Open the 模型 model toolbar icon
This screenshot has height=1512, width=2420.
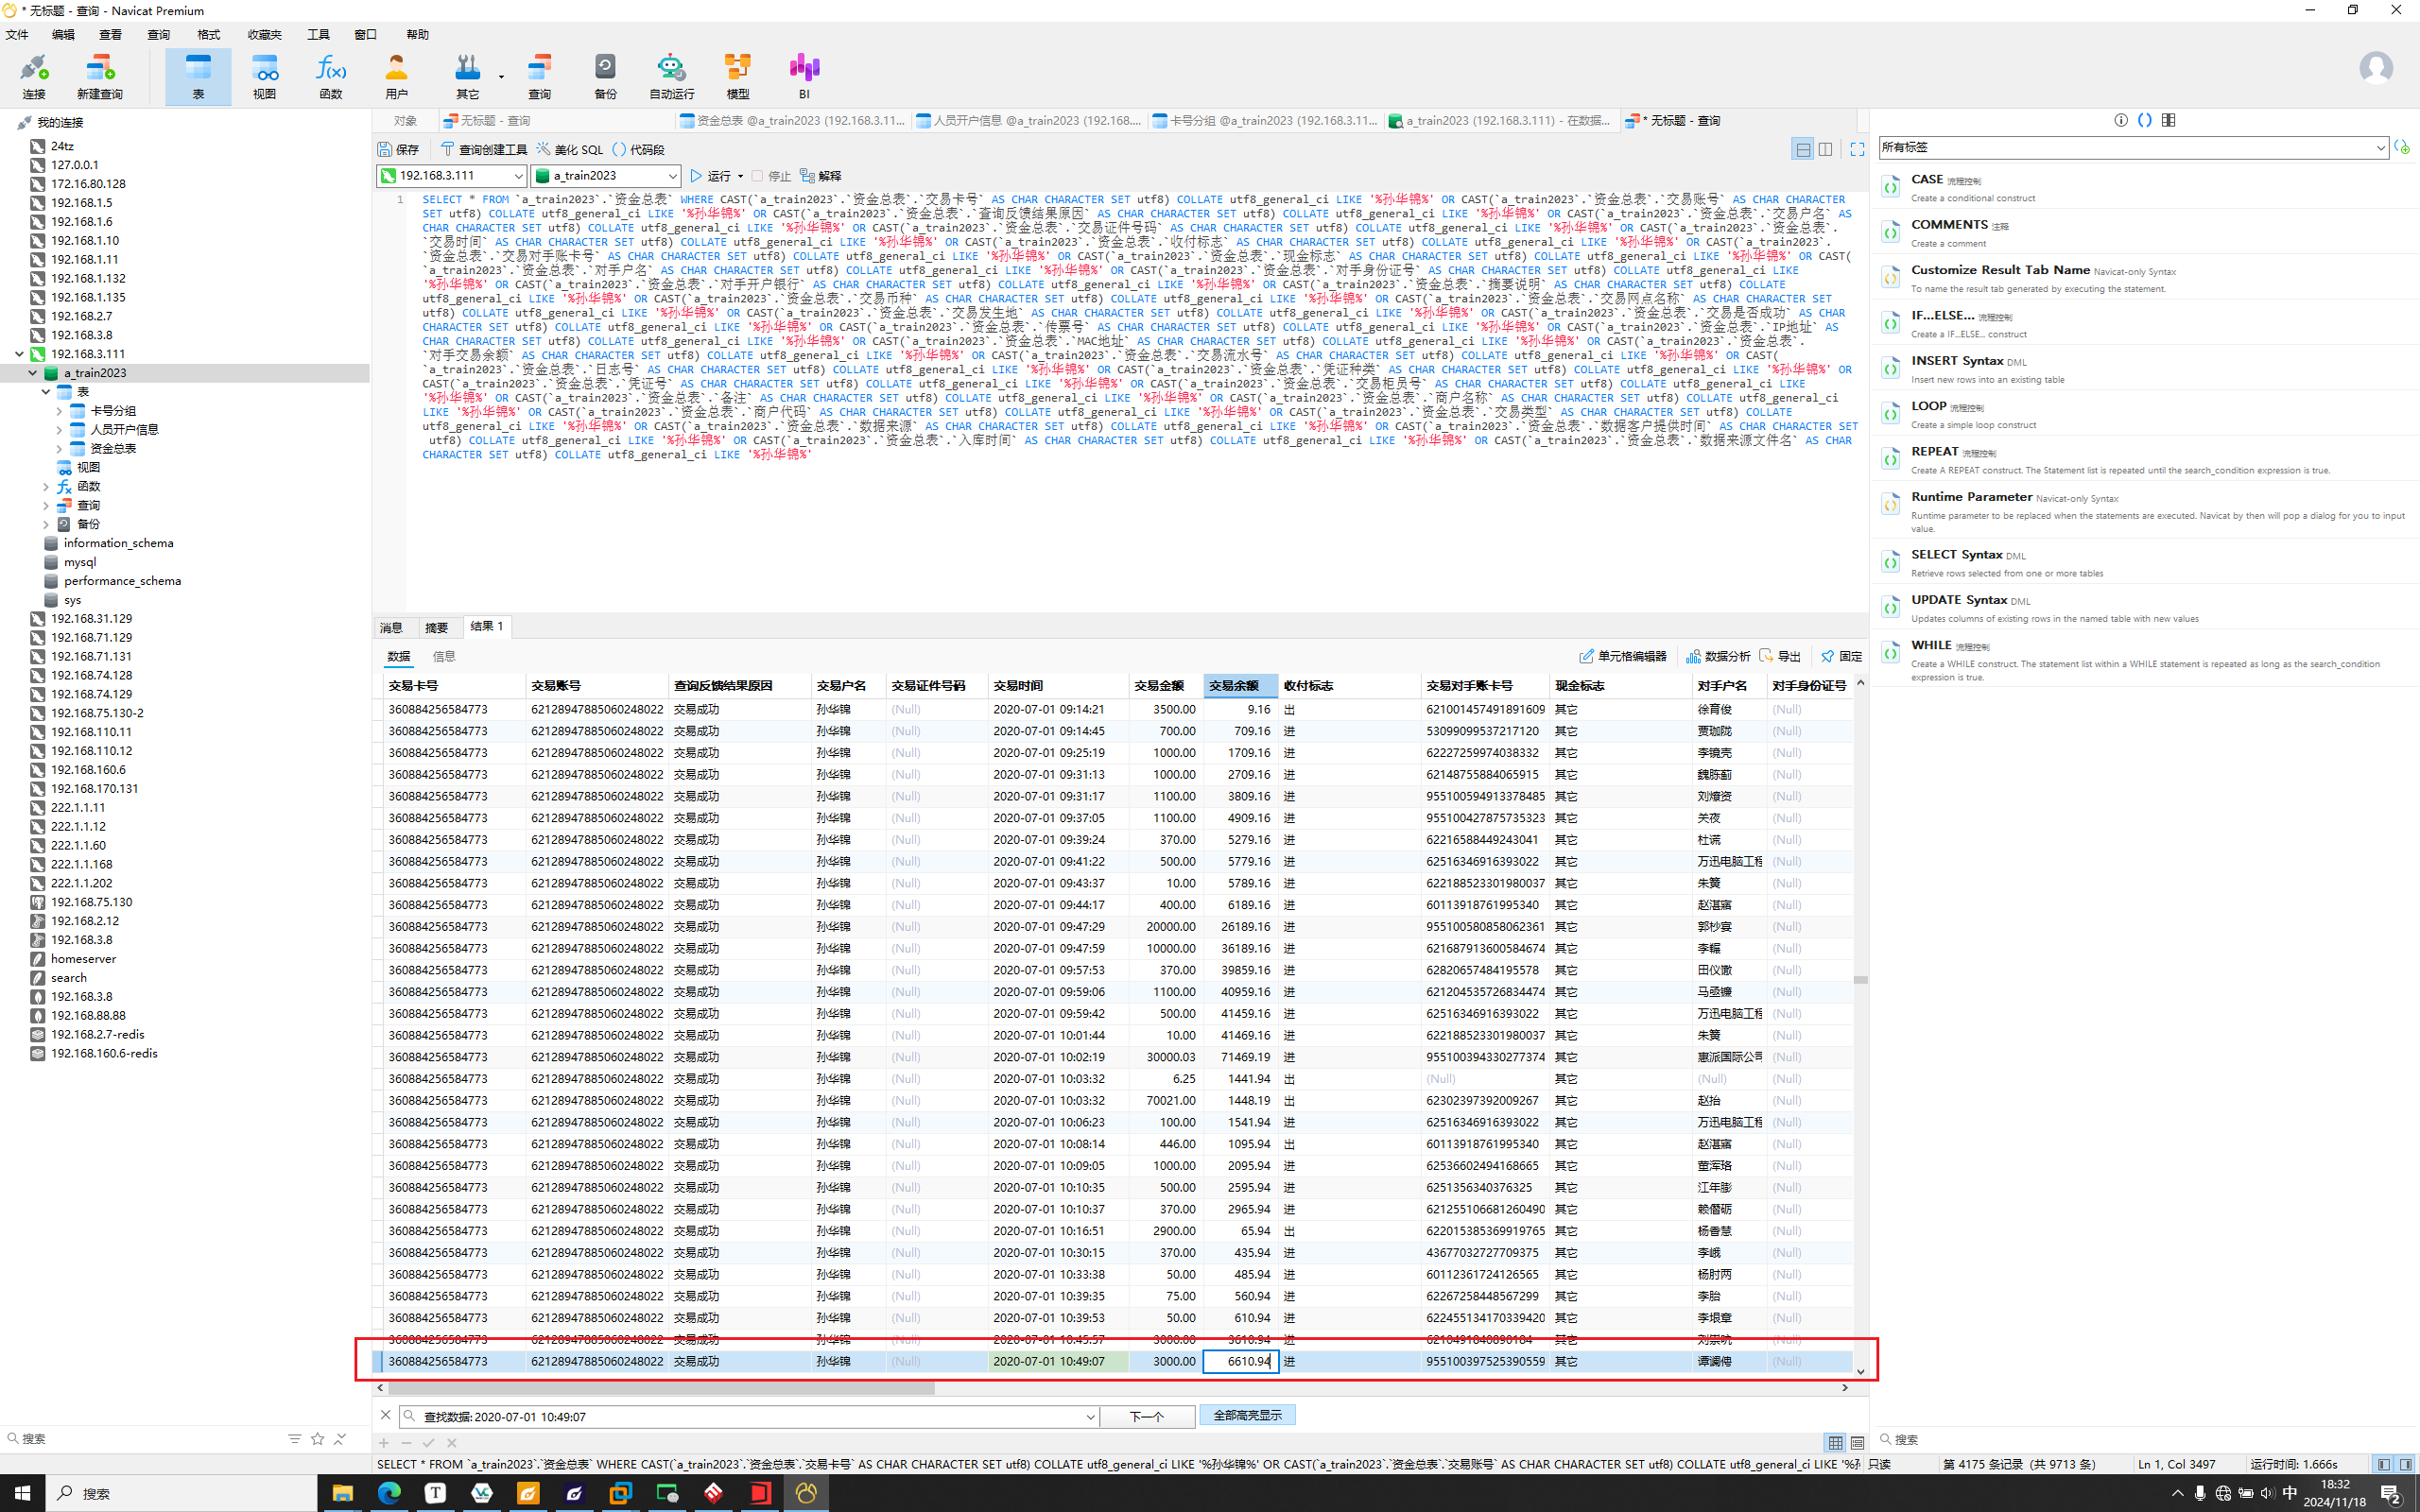738,77
